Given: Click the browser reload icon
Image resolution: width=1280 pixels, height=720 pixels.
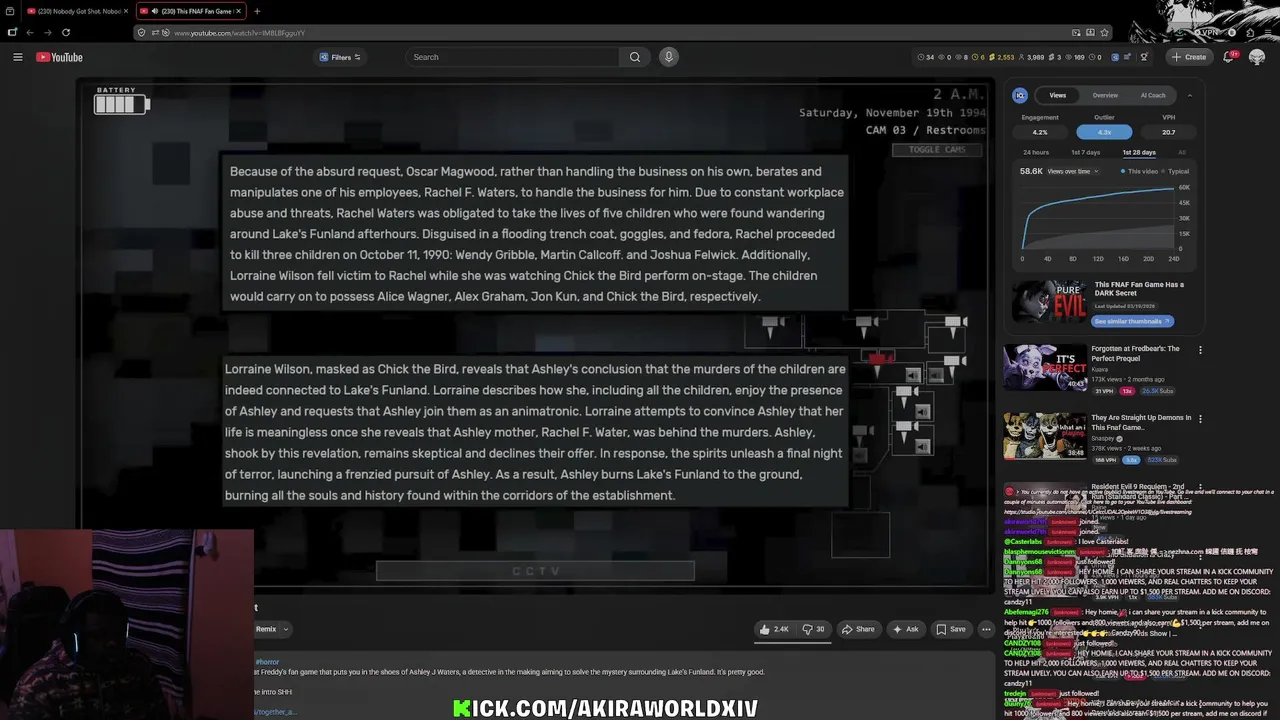Looking at the screenshot, I should click(x=66, y=32).
